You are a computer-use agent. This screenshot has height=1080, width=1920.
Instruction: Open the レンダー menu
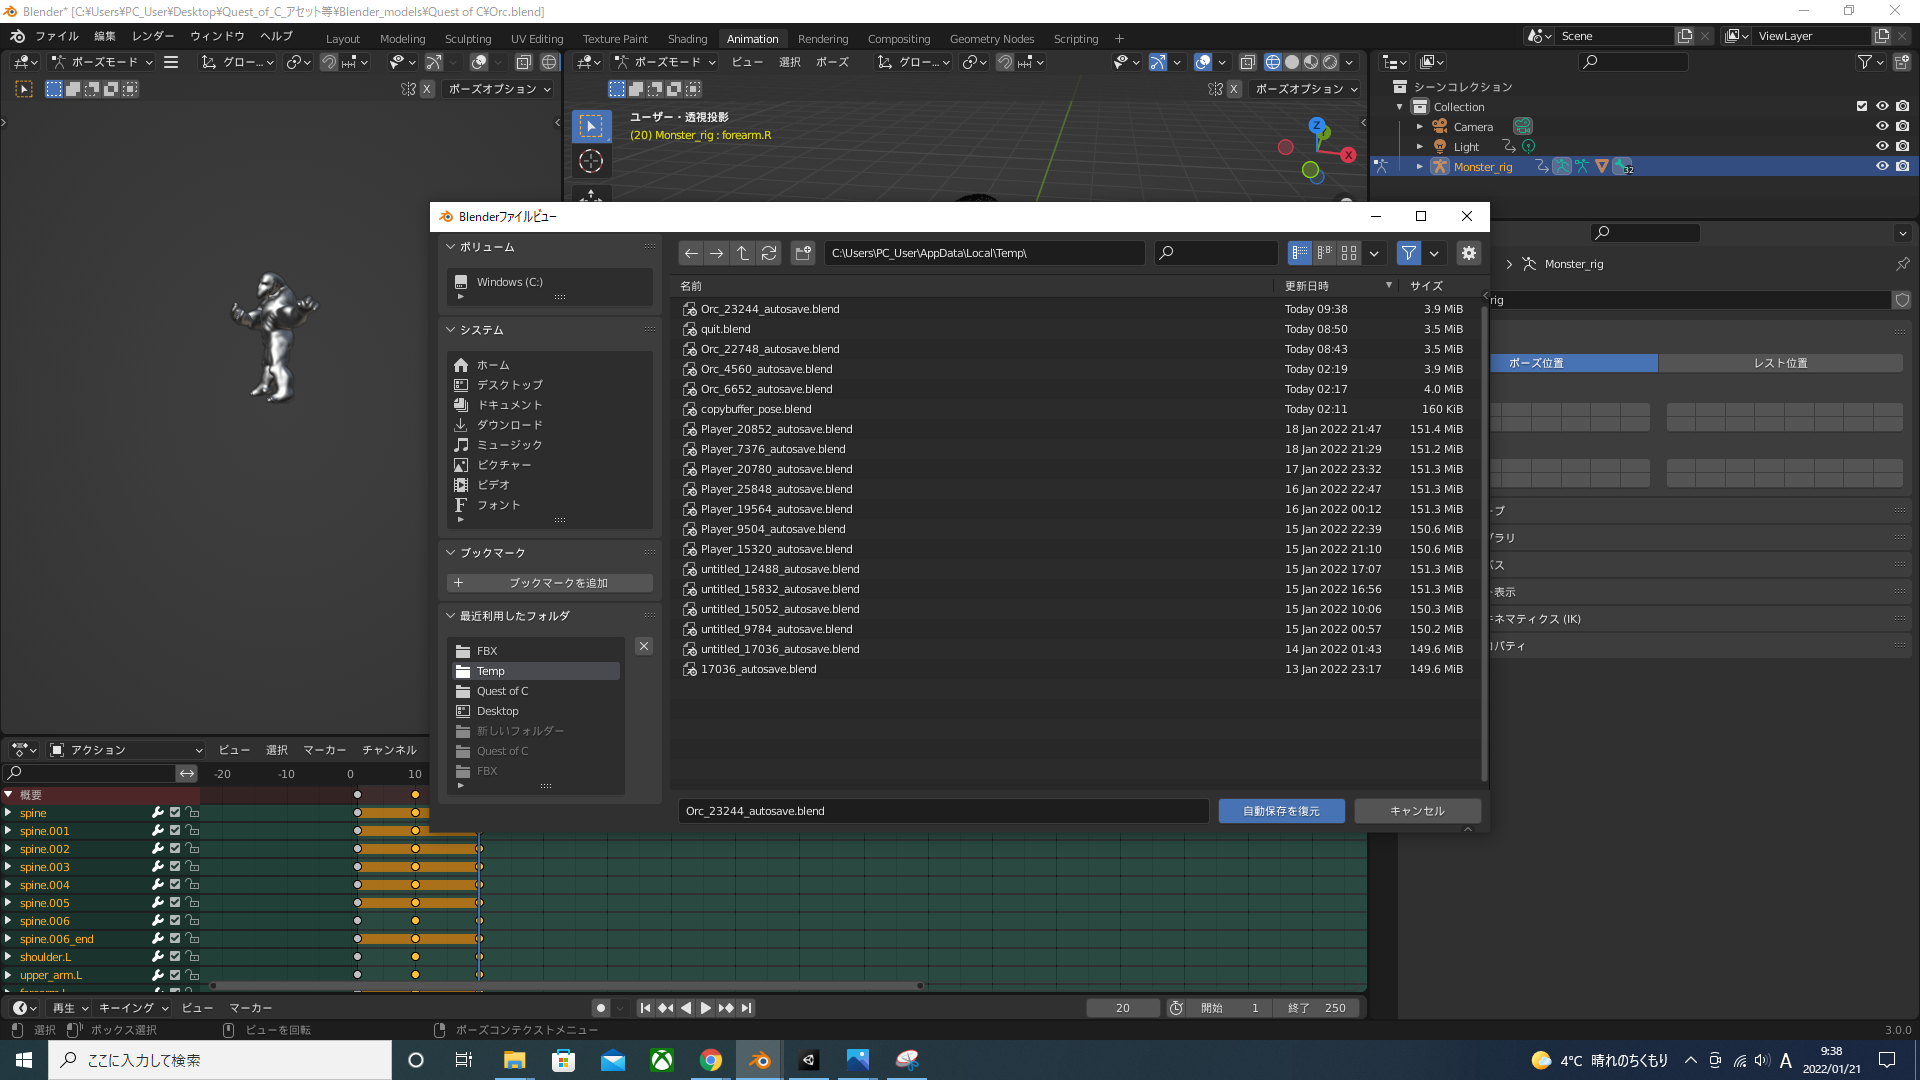click(x=153, y=36)
